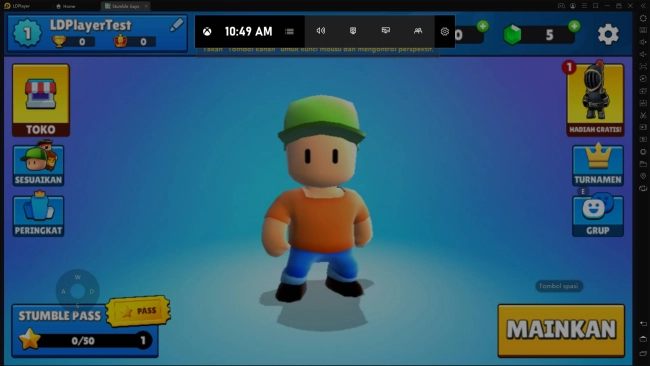Open the GRUP party screen

pyautogui.click(x=598, y=216)
